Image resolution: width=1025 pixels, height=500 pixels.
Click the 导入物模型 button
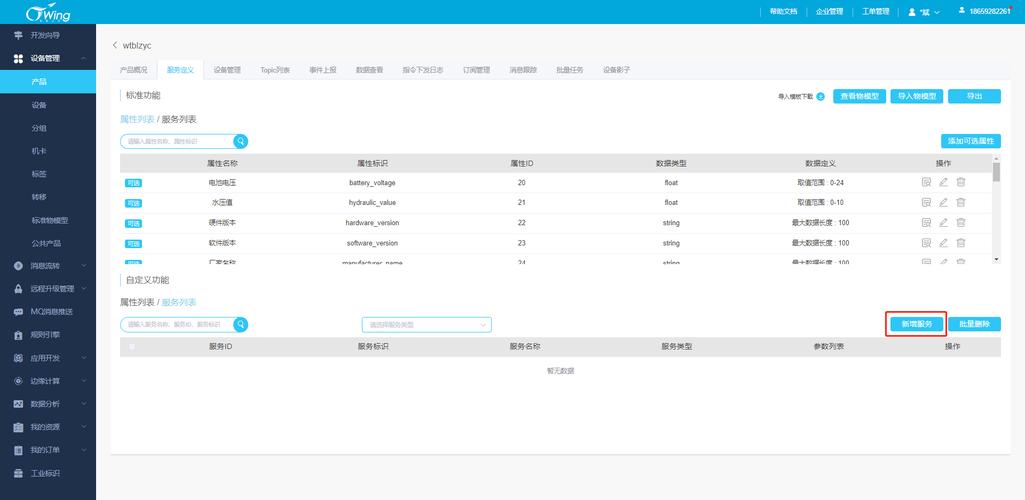(x=917, y=96)
